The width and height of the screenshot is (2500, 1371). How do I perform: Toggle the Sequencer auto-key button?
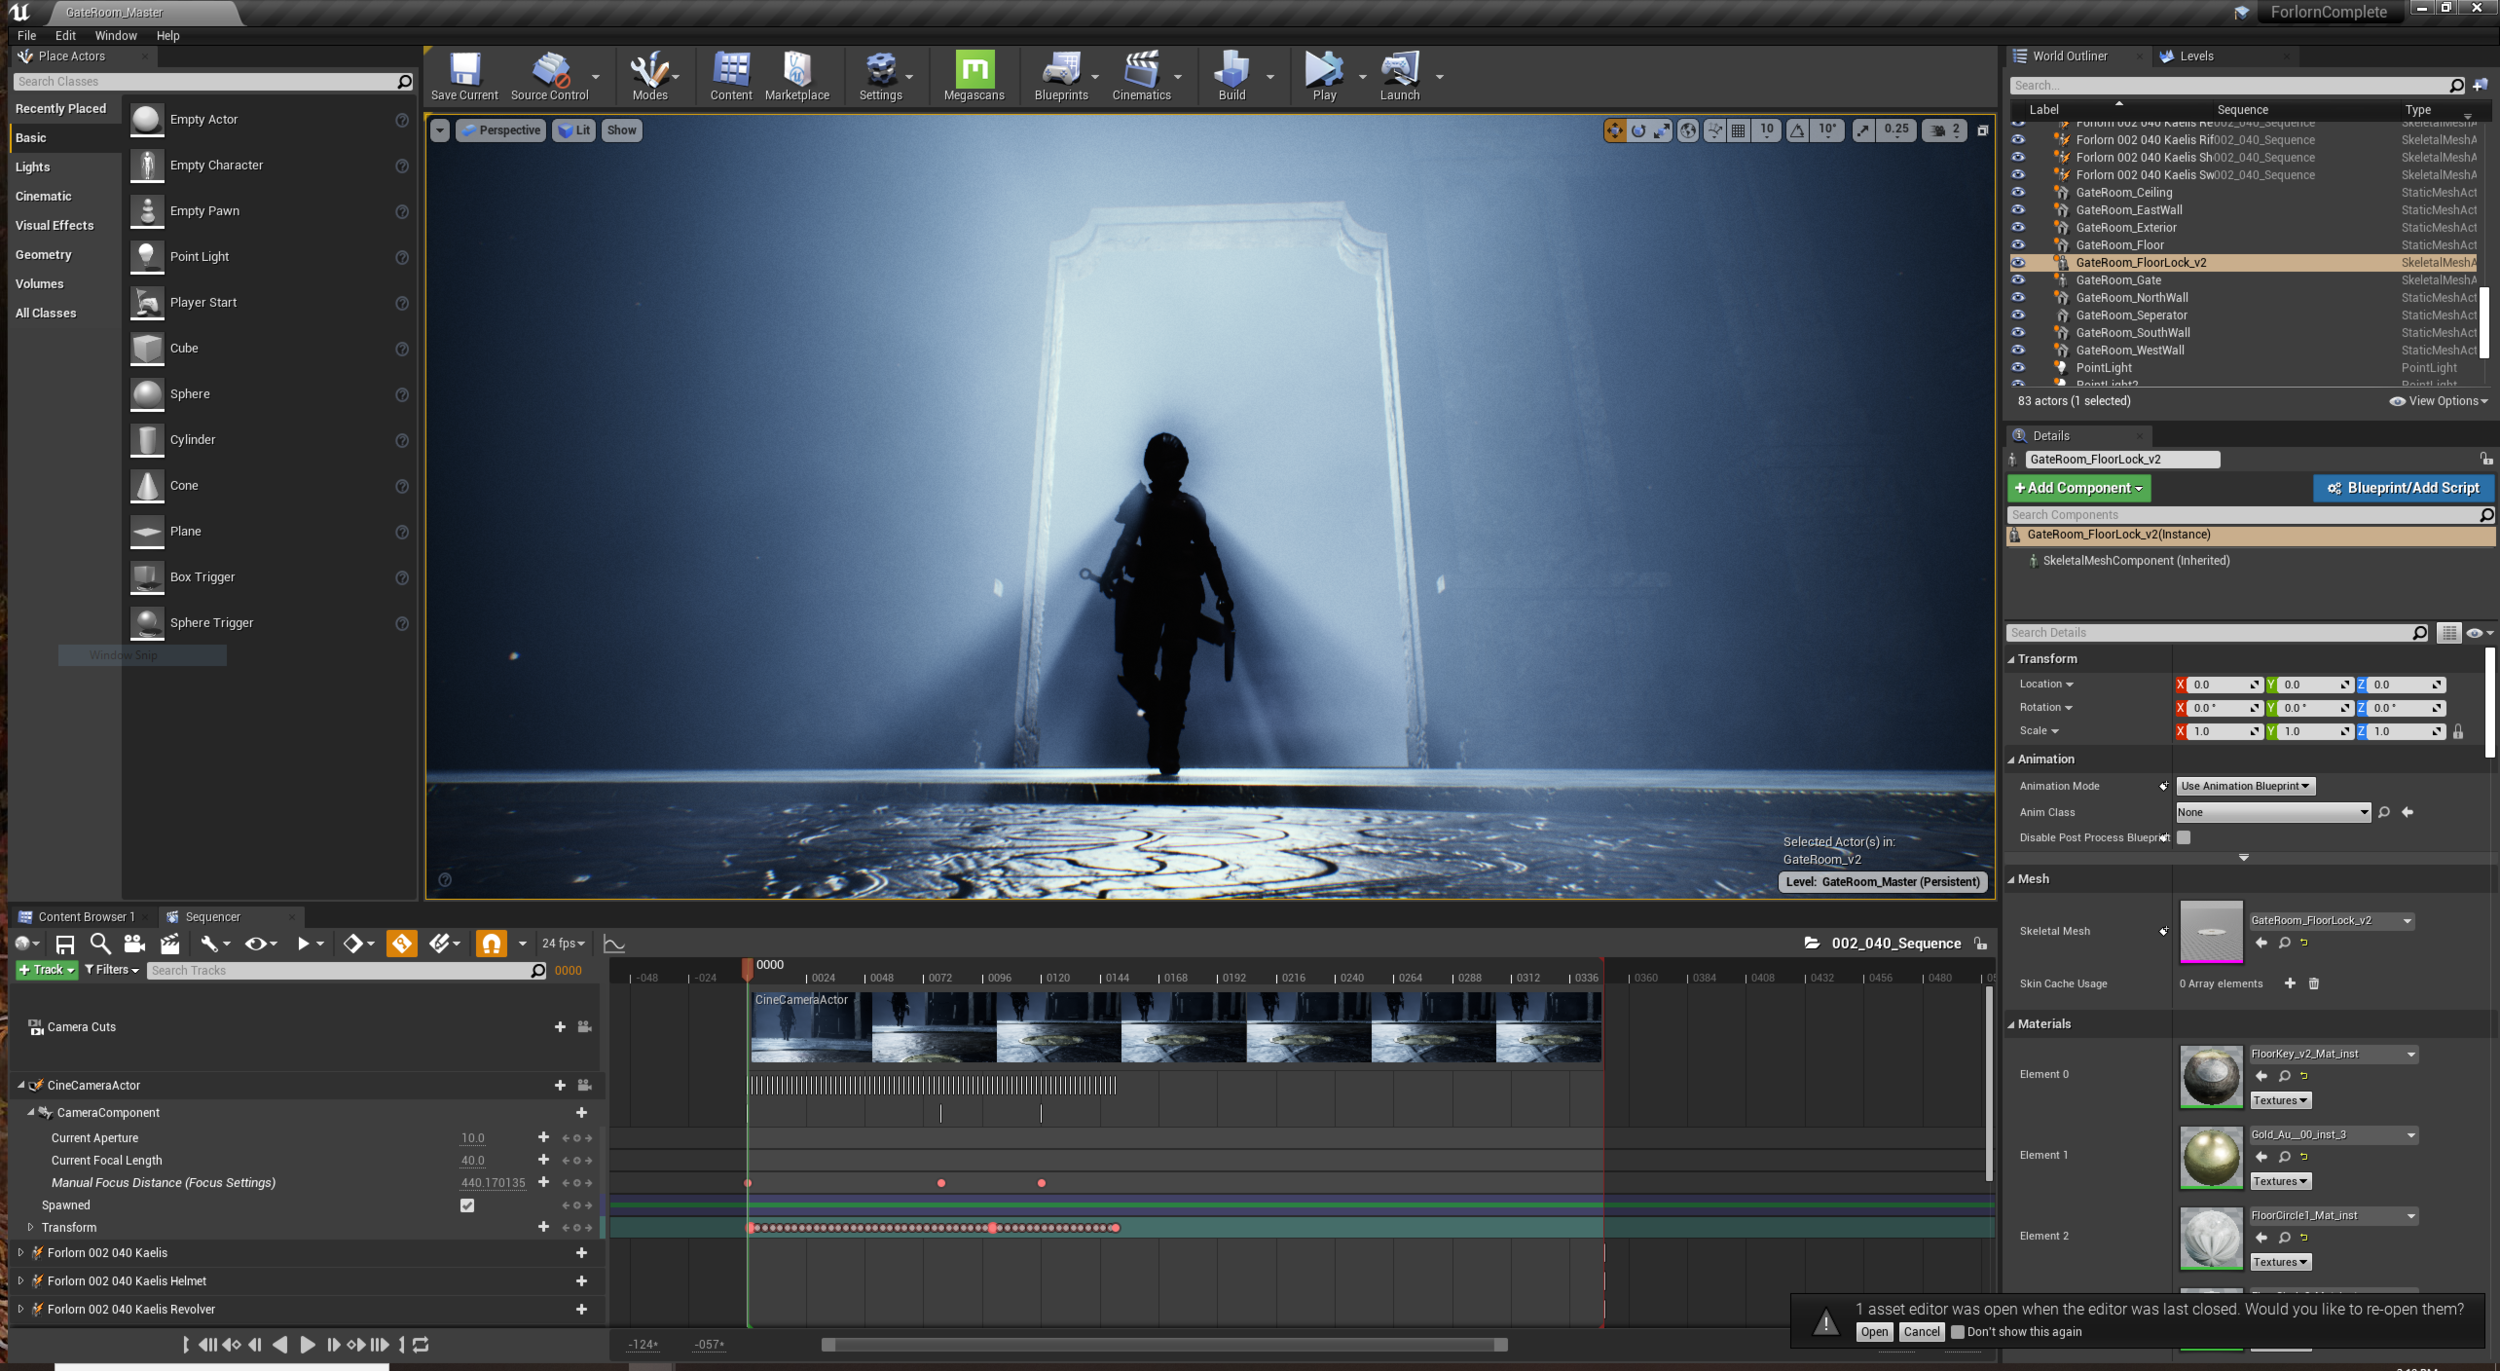(x=401, y=943)
